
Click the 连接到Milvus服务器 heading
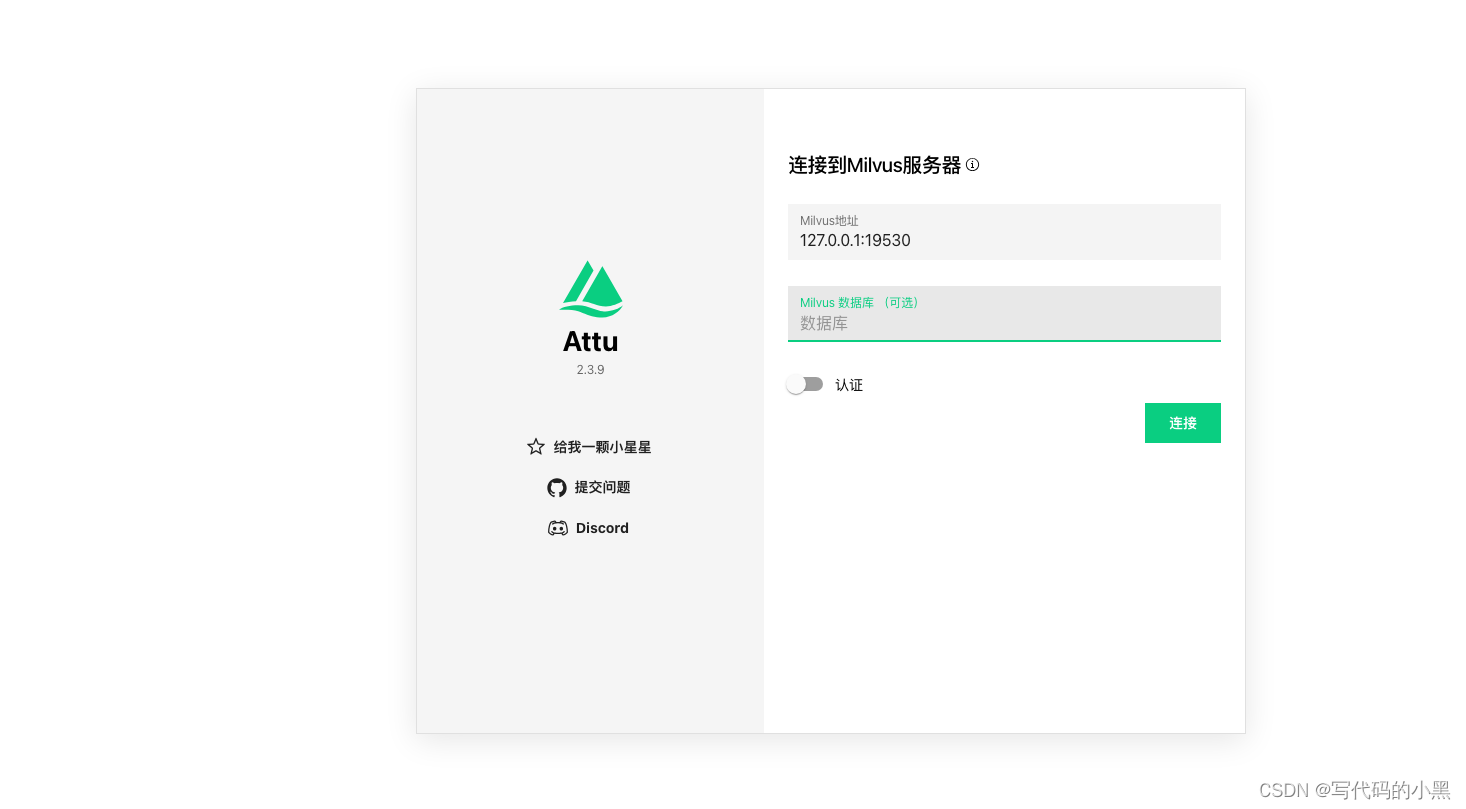(875, 165)
